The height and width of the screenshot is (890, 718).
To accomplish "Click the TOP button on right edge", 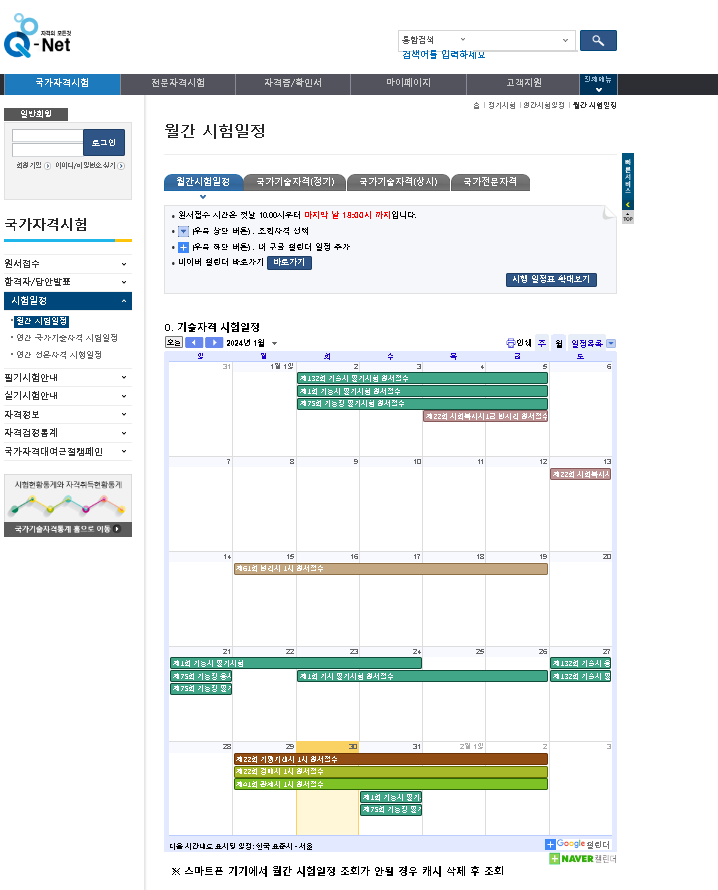I will [628, 217].
